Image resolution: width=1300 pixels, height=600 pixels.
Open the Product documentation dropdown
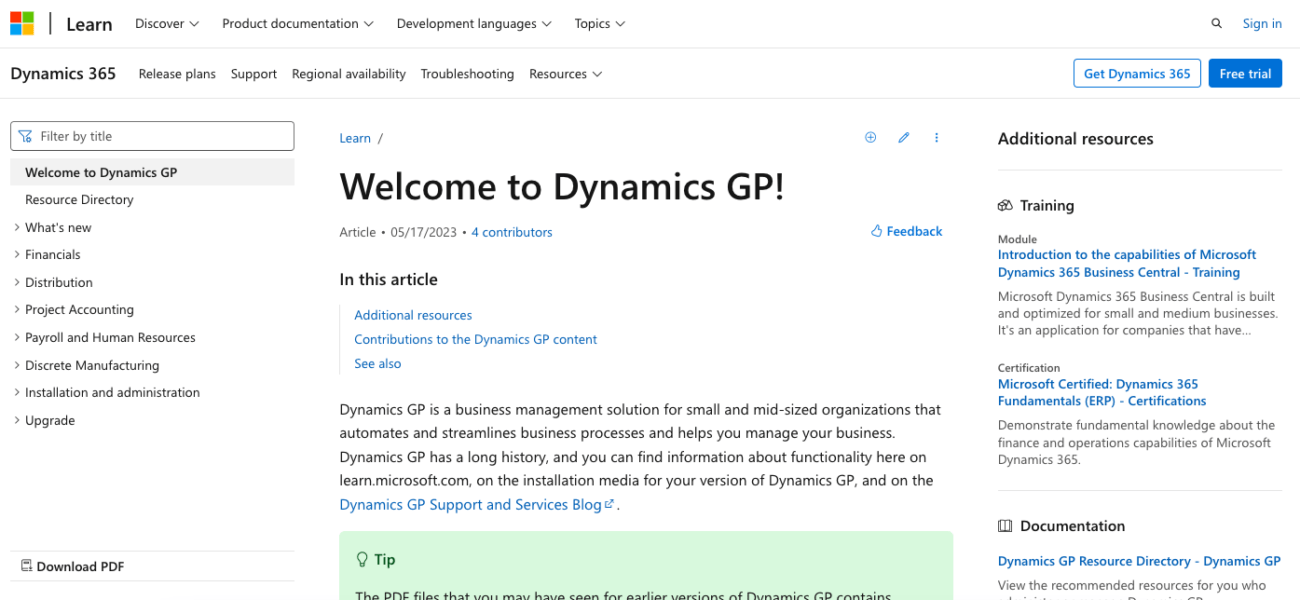[298, 24]
